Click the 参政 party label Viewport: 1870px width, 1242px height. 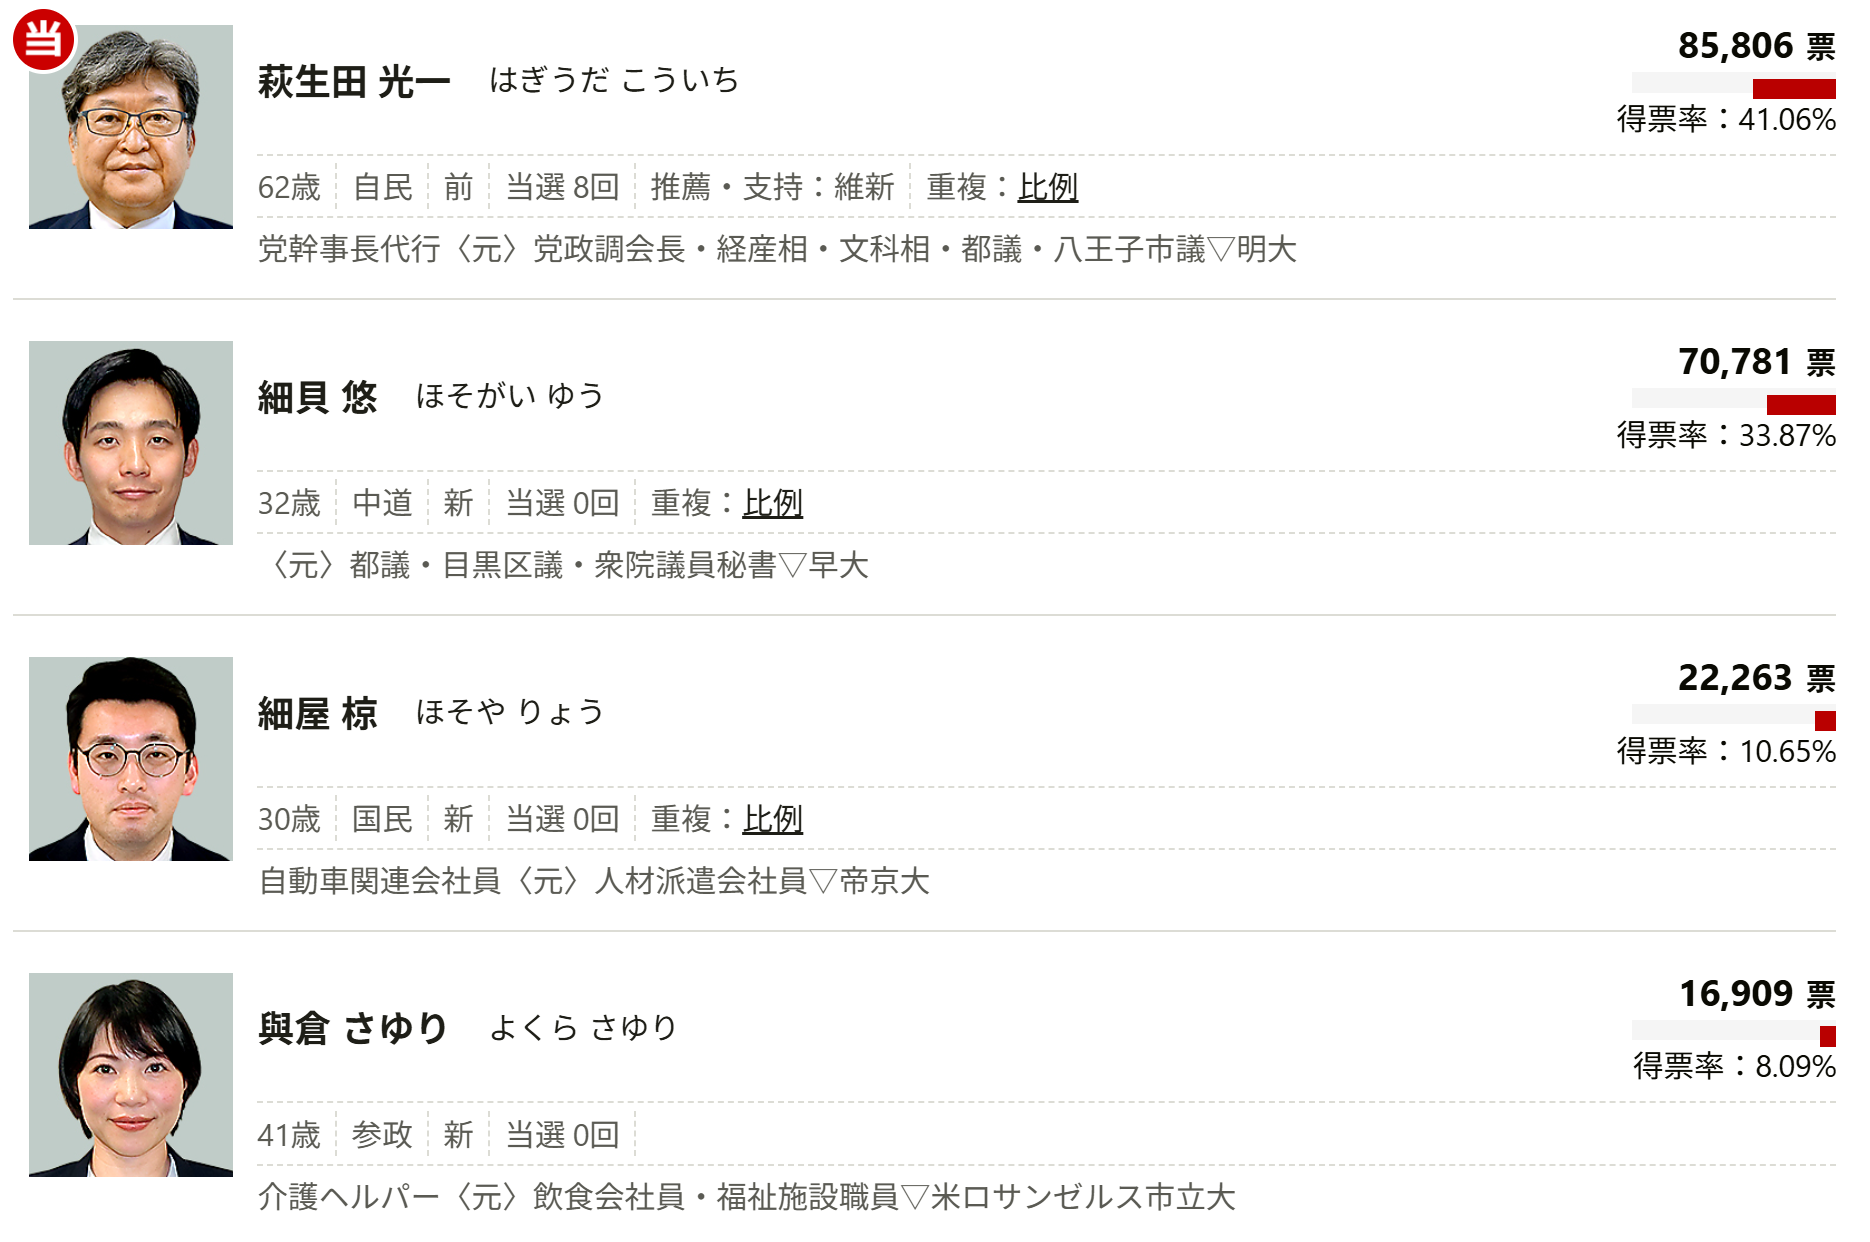(382, 1135)
